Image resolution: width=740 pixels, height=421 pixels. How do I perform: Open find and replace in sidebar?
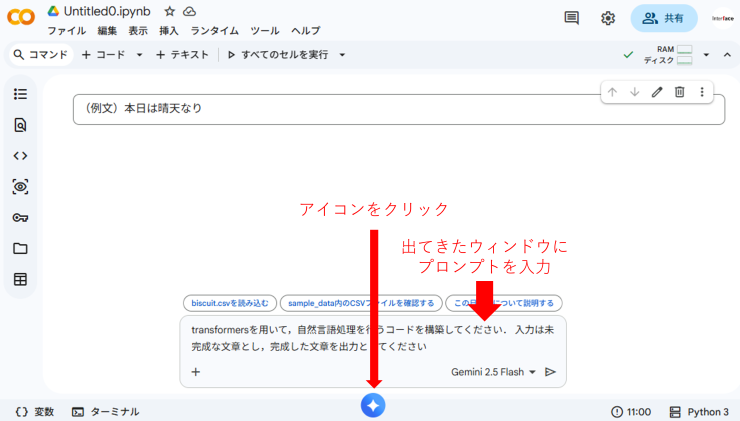click(x=20, y=125)
